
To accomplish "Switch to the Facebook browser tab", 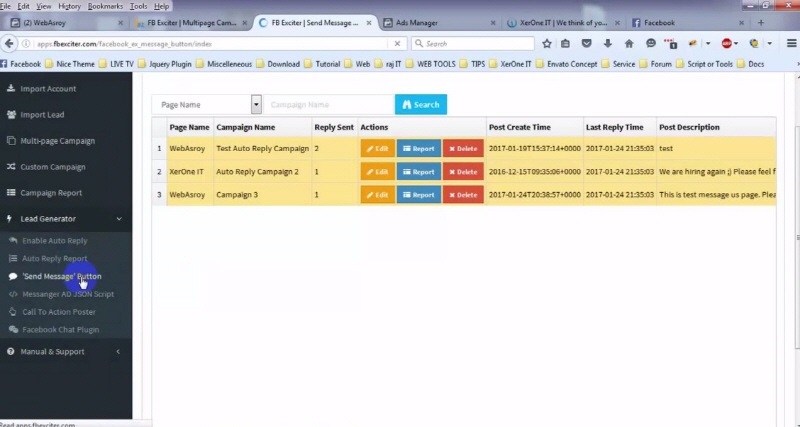I will click(688, 22).
